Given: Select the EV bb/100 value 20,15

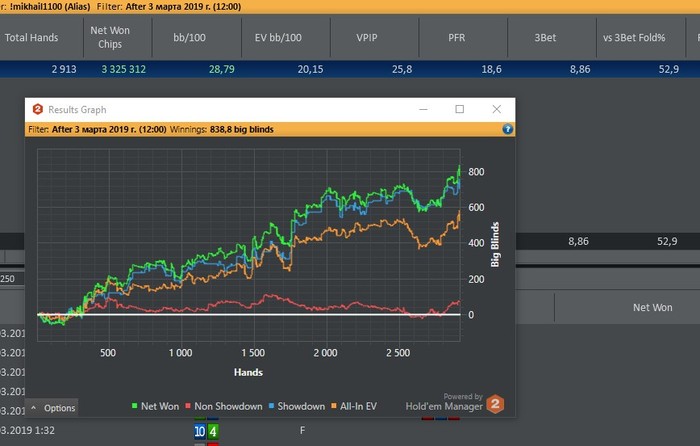Looking at the screenshot, I should [310, 70].
